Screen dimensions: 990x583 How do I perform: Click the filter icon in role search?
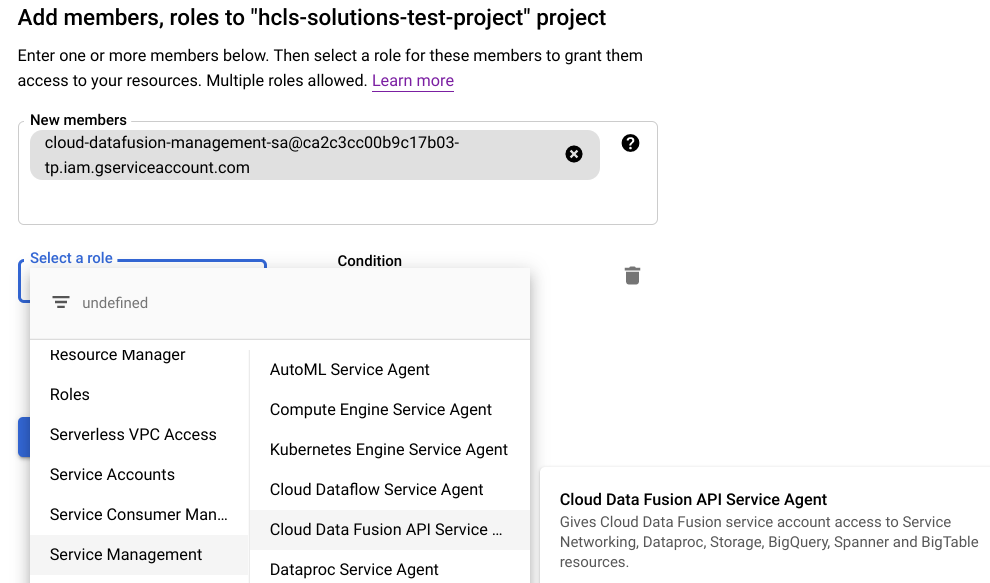click(x=61, y=302)
